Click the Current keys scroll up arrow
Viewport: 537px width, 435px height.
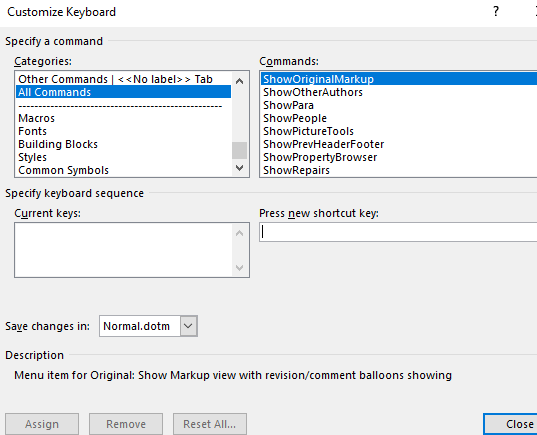click(239, 233)
